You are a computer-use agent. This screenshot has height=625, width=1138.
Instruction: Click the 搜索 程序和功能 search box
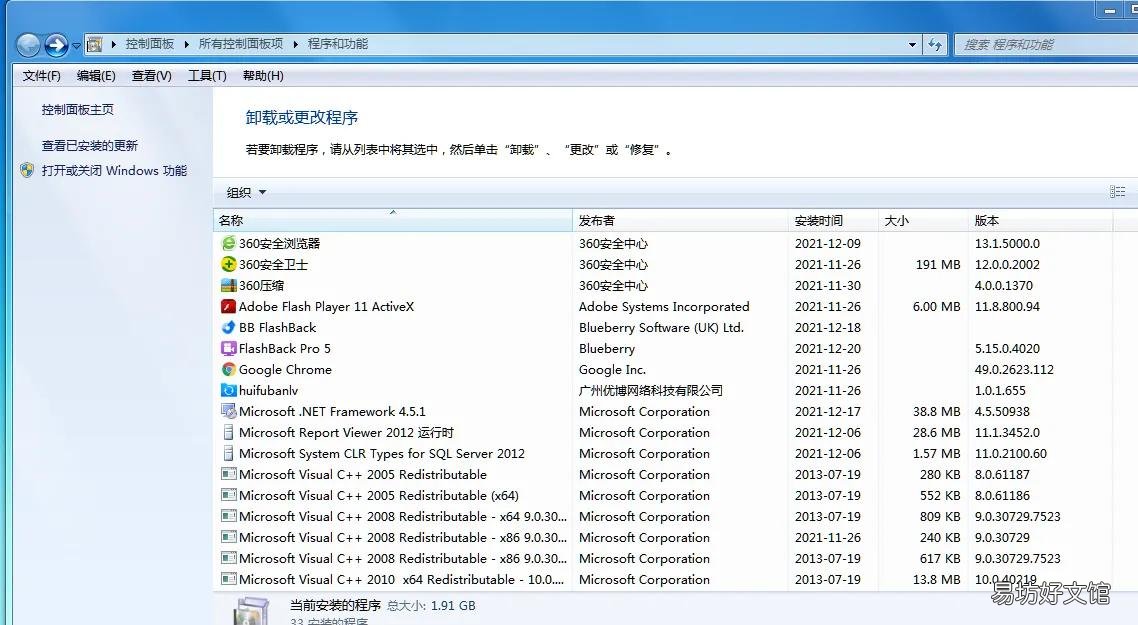1045,44
